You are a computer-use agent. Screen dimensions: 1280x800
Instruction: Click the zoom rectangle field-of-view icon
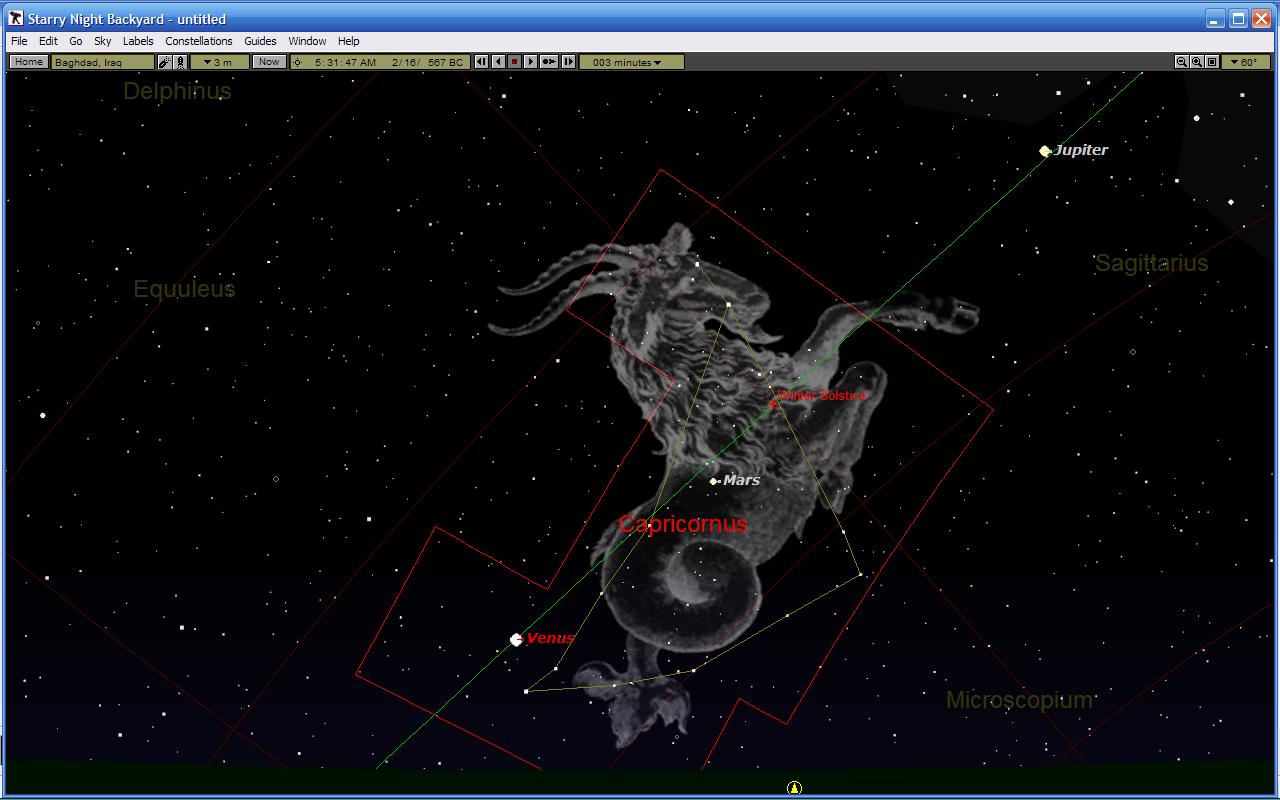pos(1212,62)
